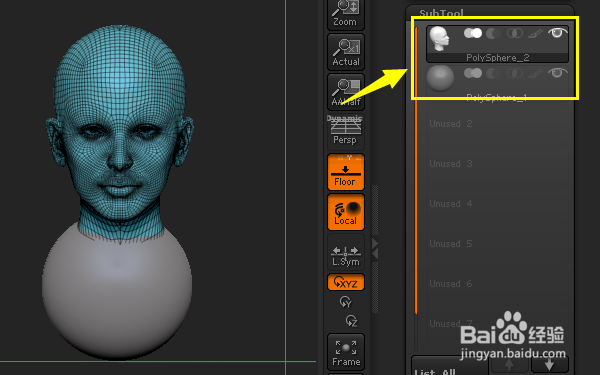Hide the PolySphere_1 subtool
This screenshot has width=600, height=375.
pyautogui.click(x=557, y=73)
